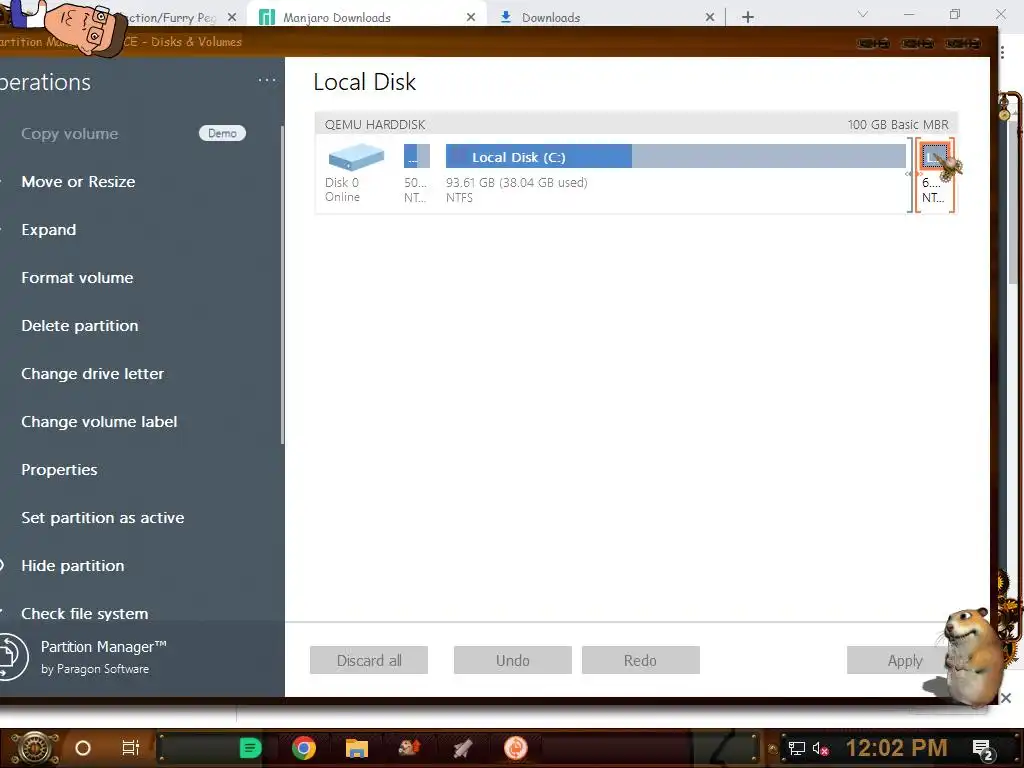Choose Format volume operation
The image size is (1024, 768).
(77, 278)
